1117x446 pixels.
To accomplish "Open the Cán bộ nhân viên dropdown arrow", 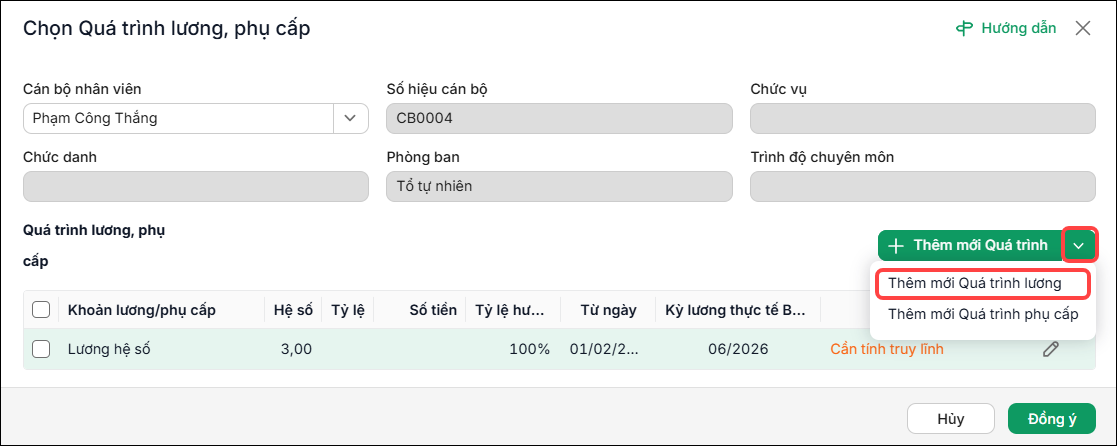I will point(350,118).
